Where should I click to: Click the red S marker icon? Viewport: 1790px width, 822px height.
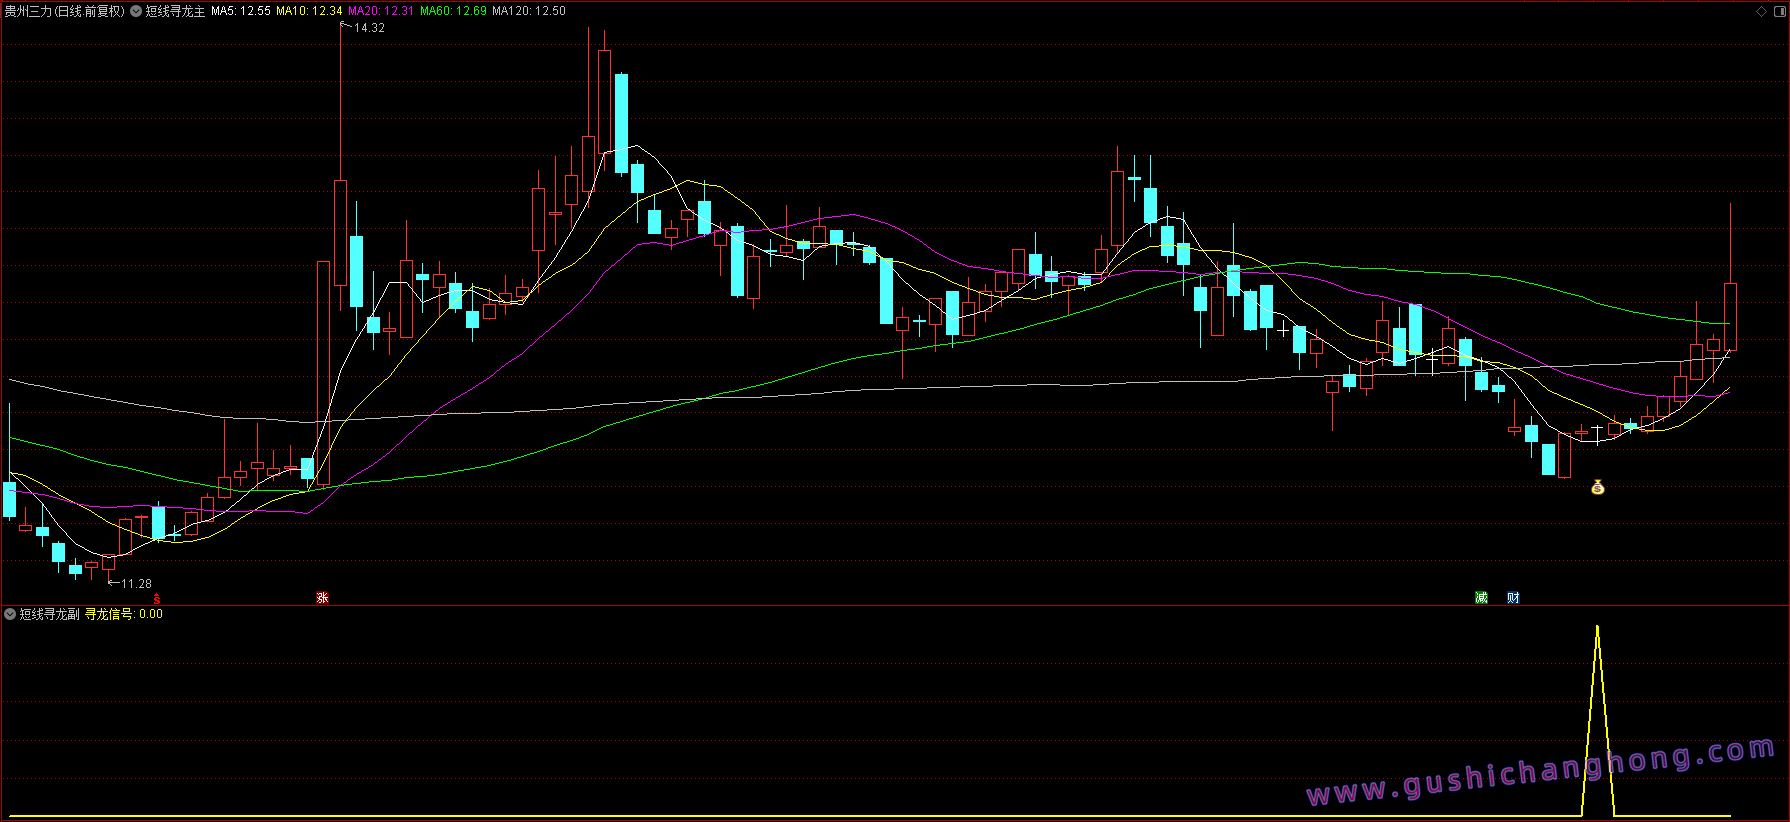[x=157, y=599]
